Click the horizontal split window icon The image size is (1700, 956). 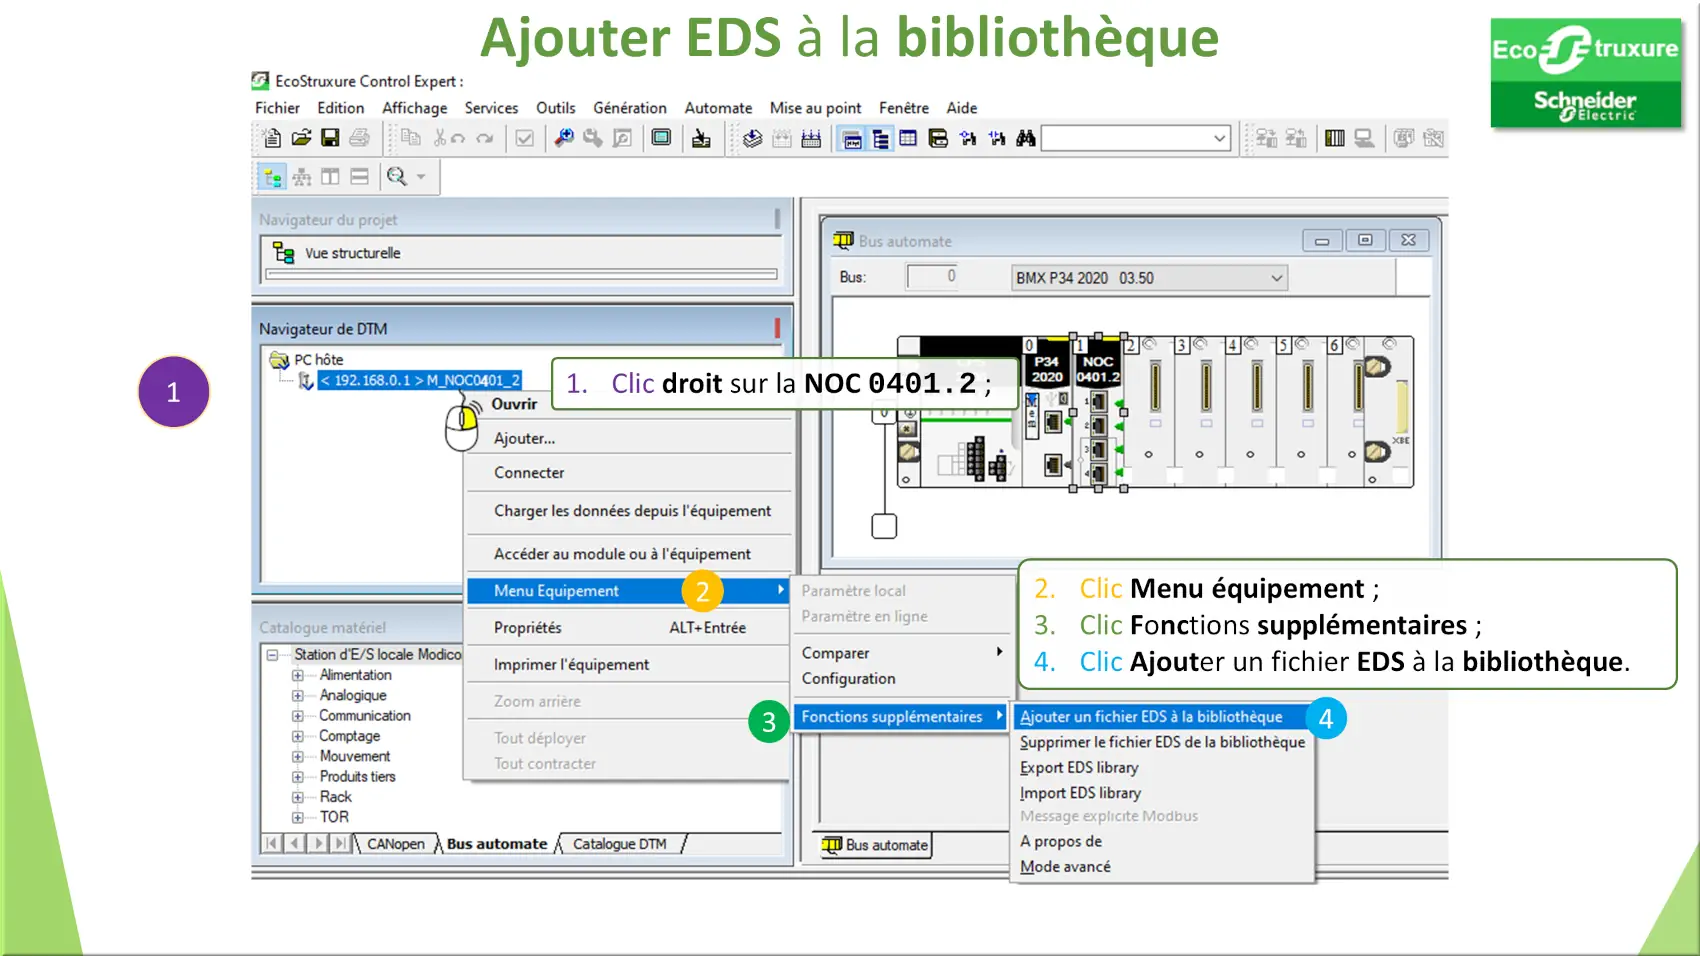(359, 177)
